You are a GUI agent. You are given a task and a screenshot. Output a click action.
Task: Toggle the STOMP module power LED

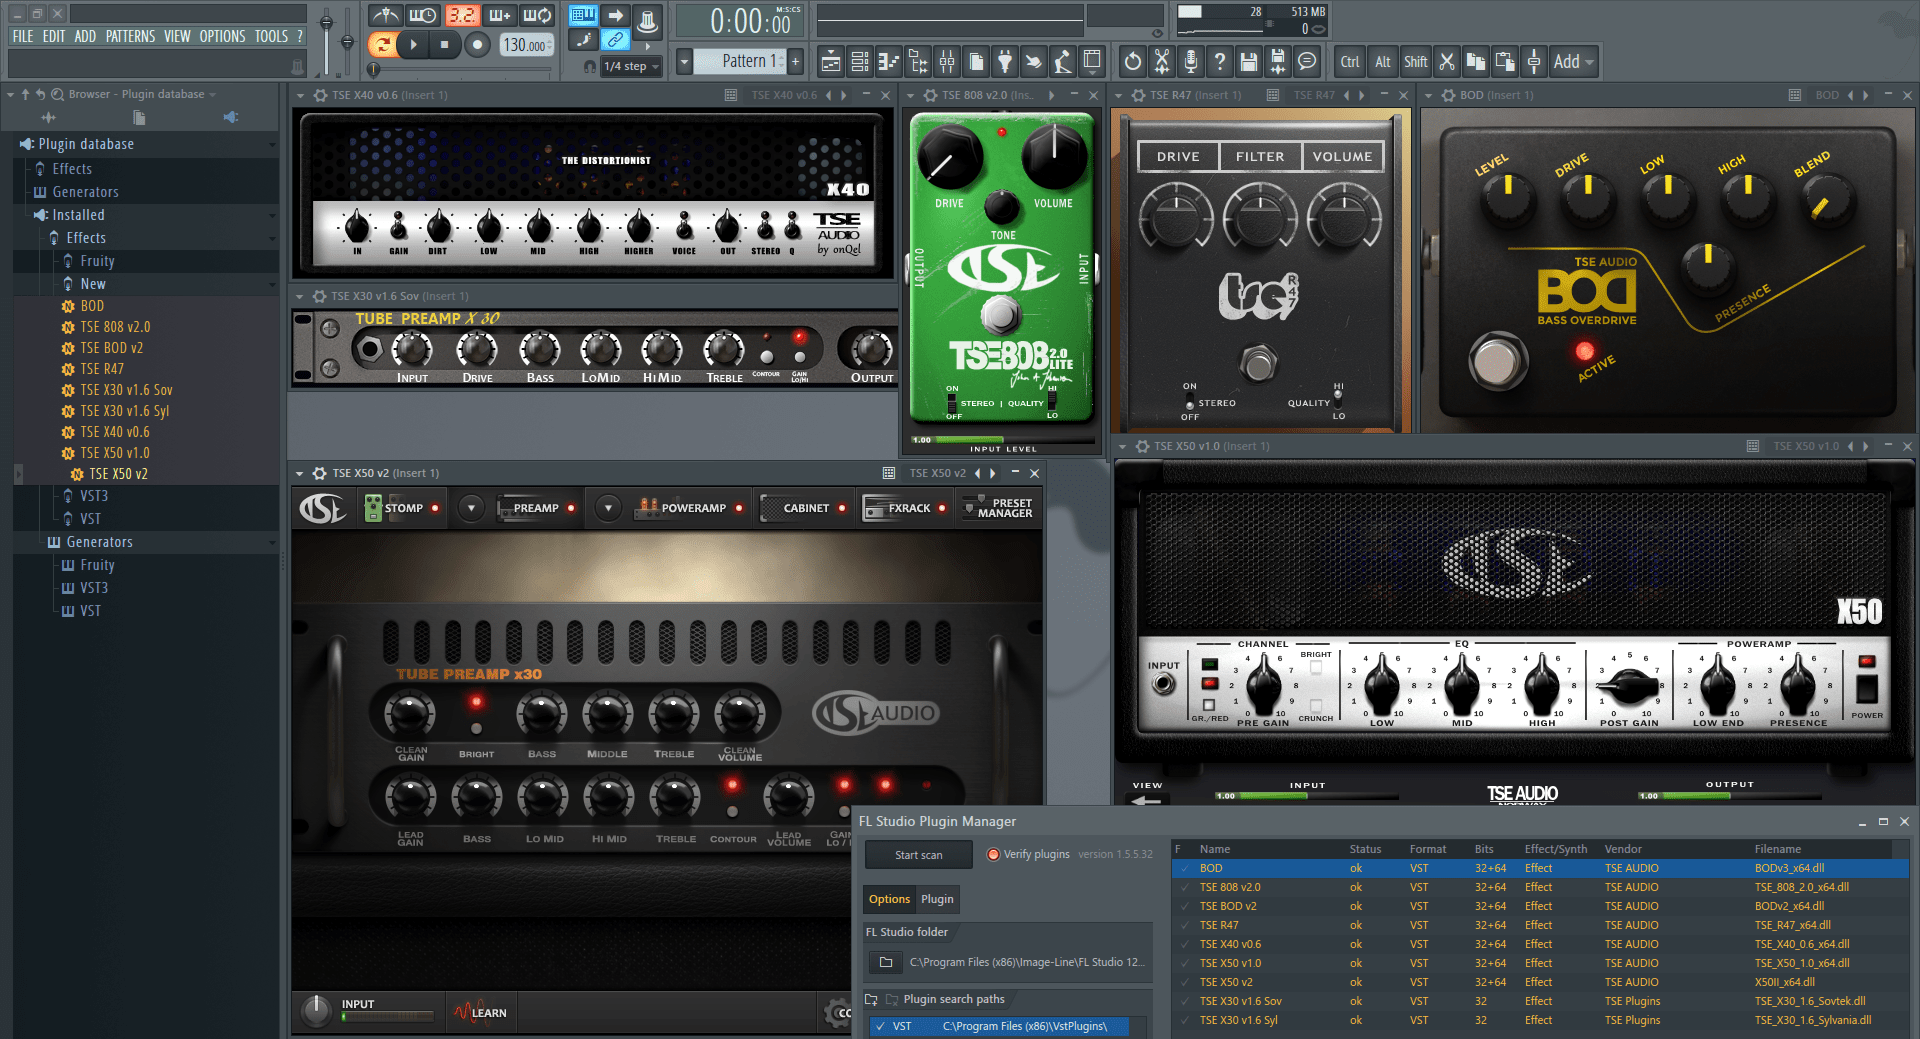pos(435,508)
